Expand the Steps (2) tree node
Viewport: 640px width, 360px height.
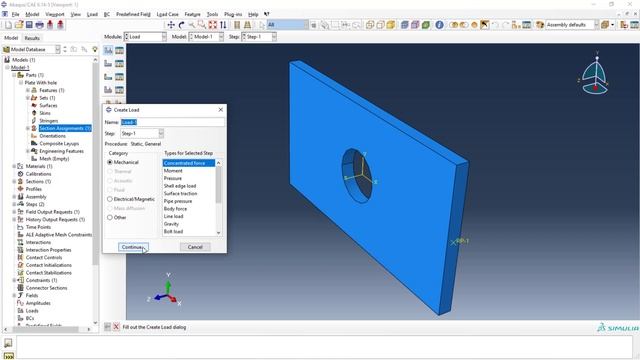[14, 204]
